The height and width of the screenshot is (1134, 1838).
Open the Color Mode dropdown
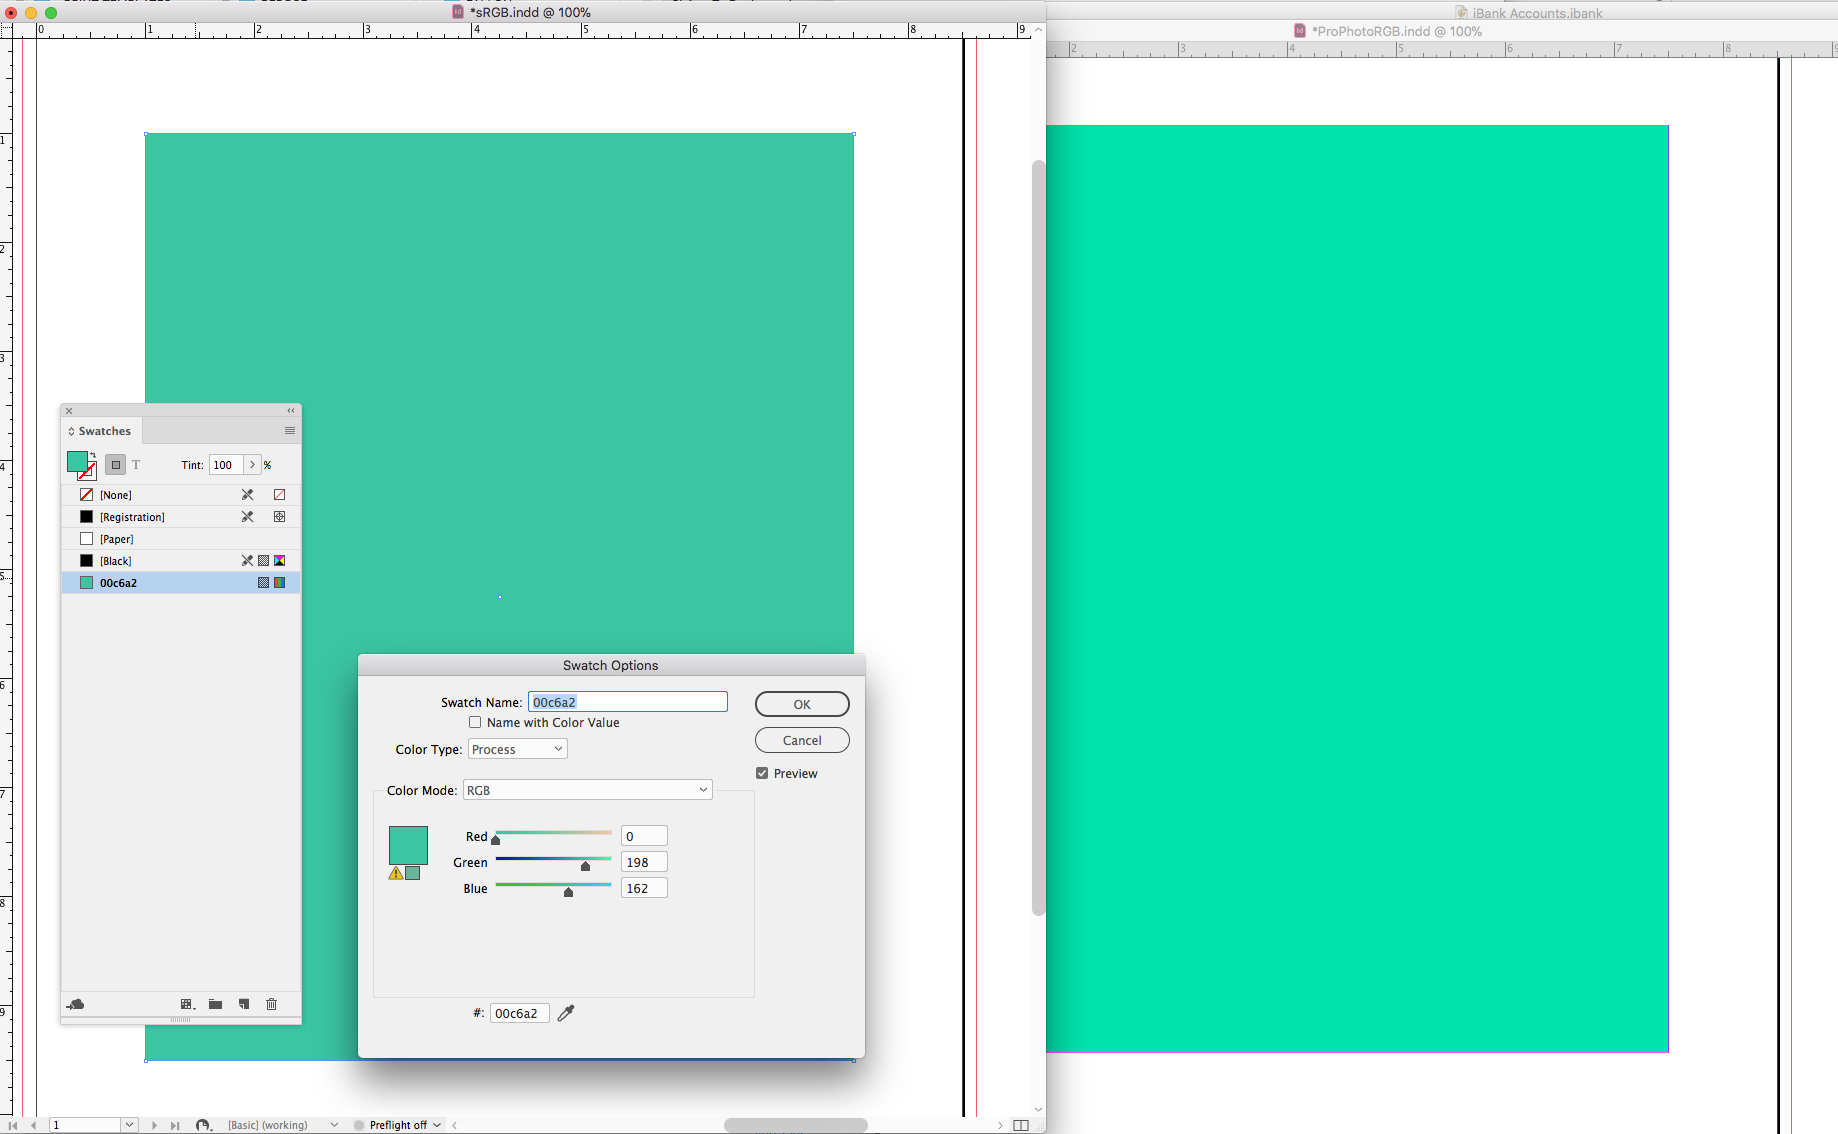pos(587,789)
